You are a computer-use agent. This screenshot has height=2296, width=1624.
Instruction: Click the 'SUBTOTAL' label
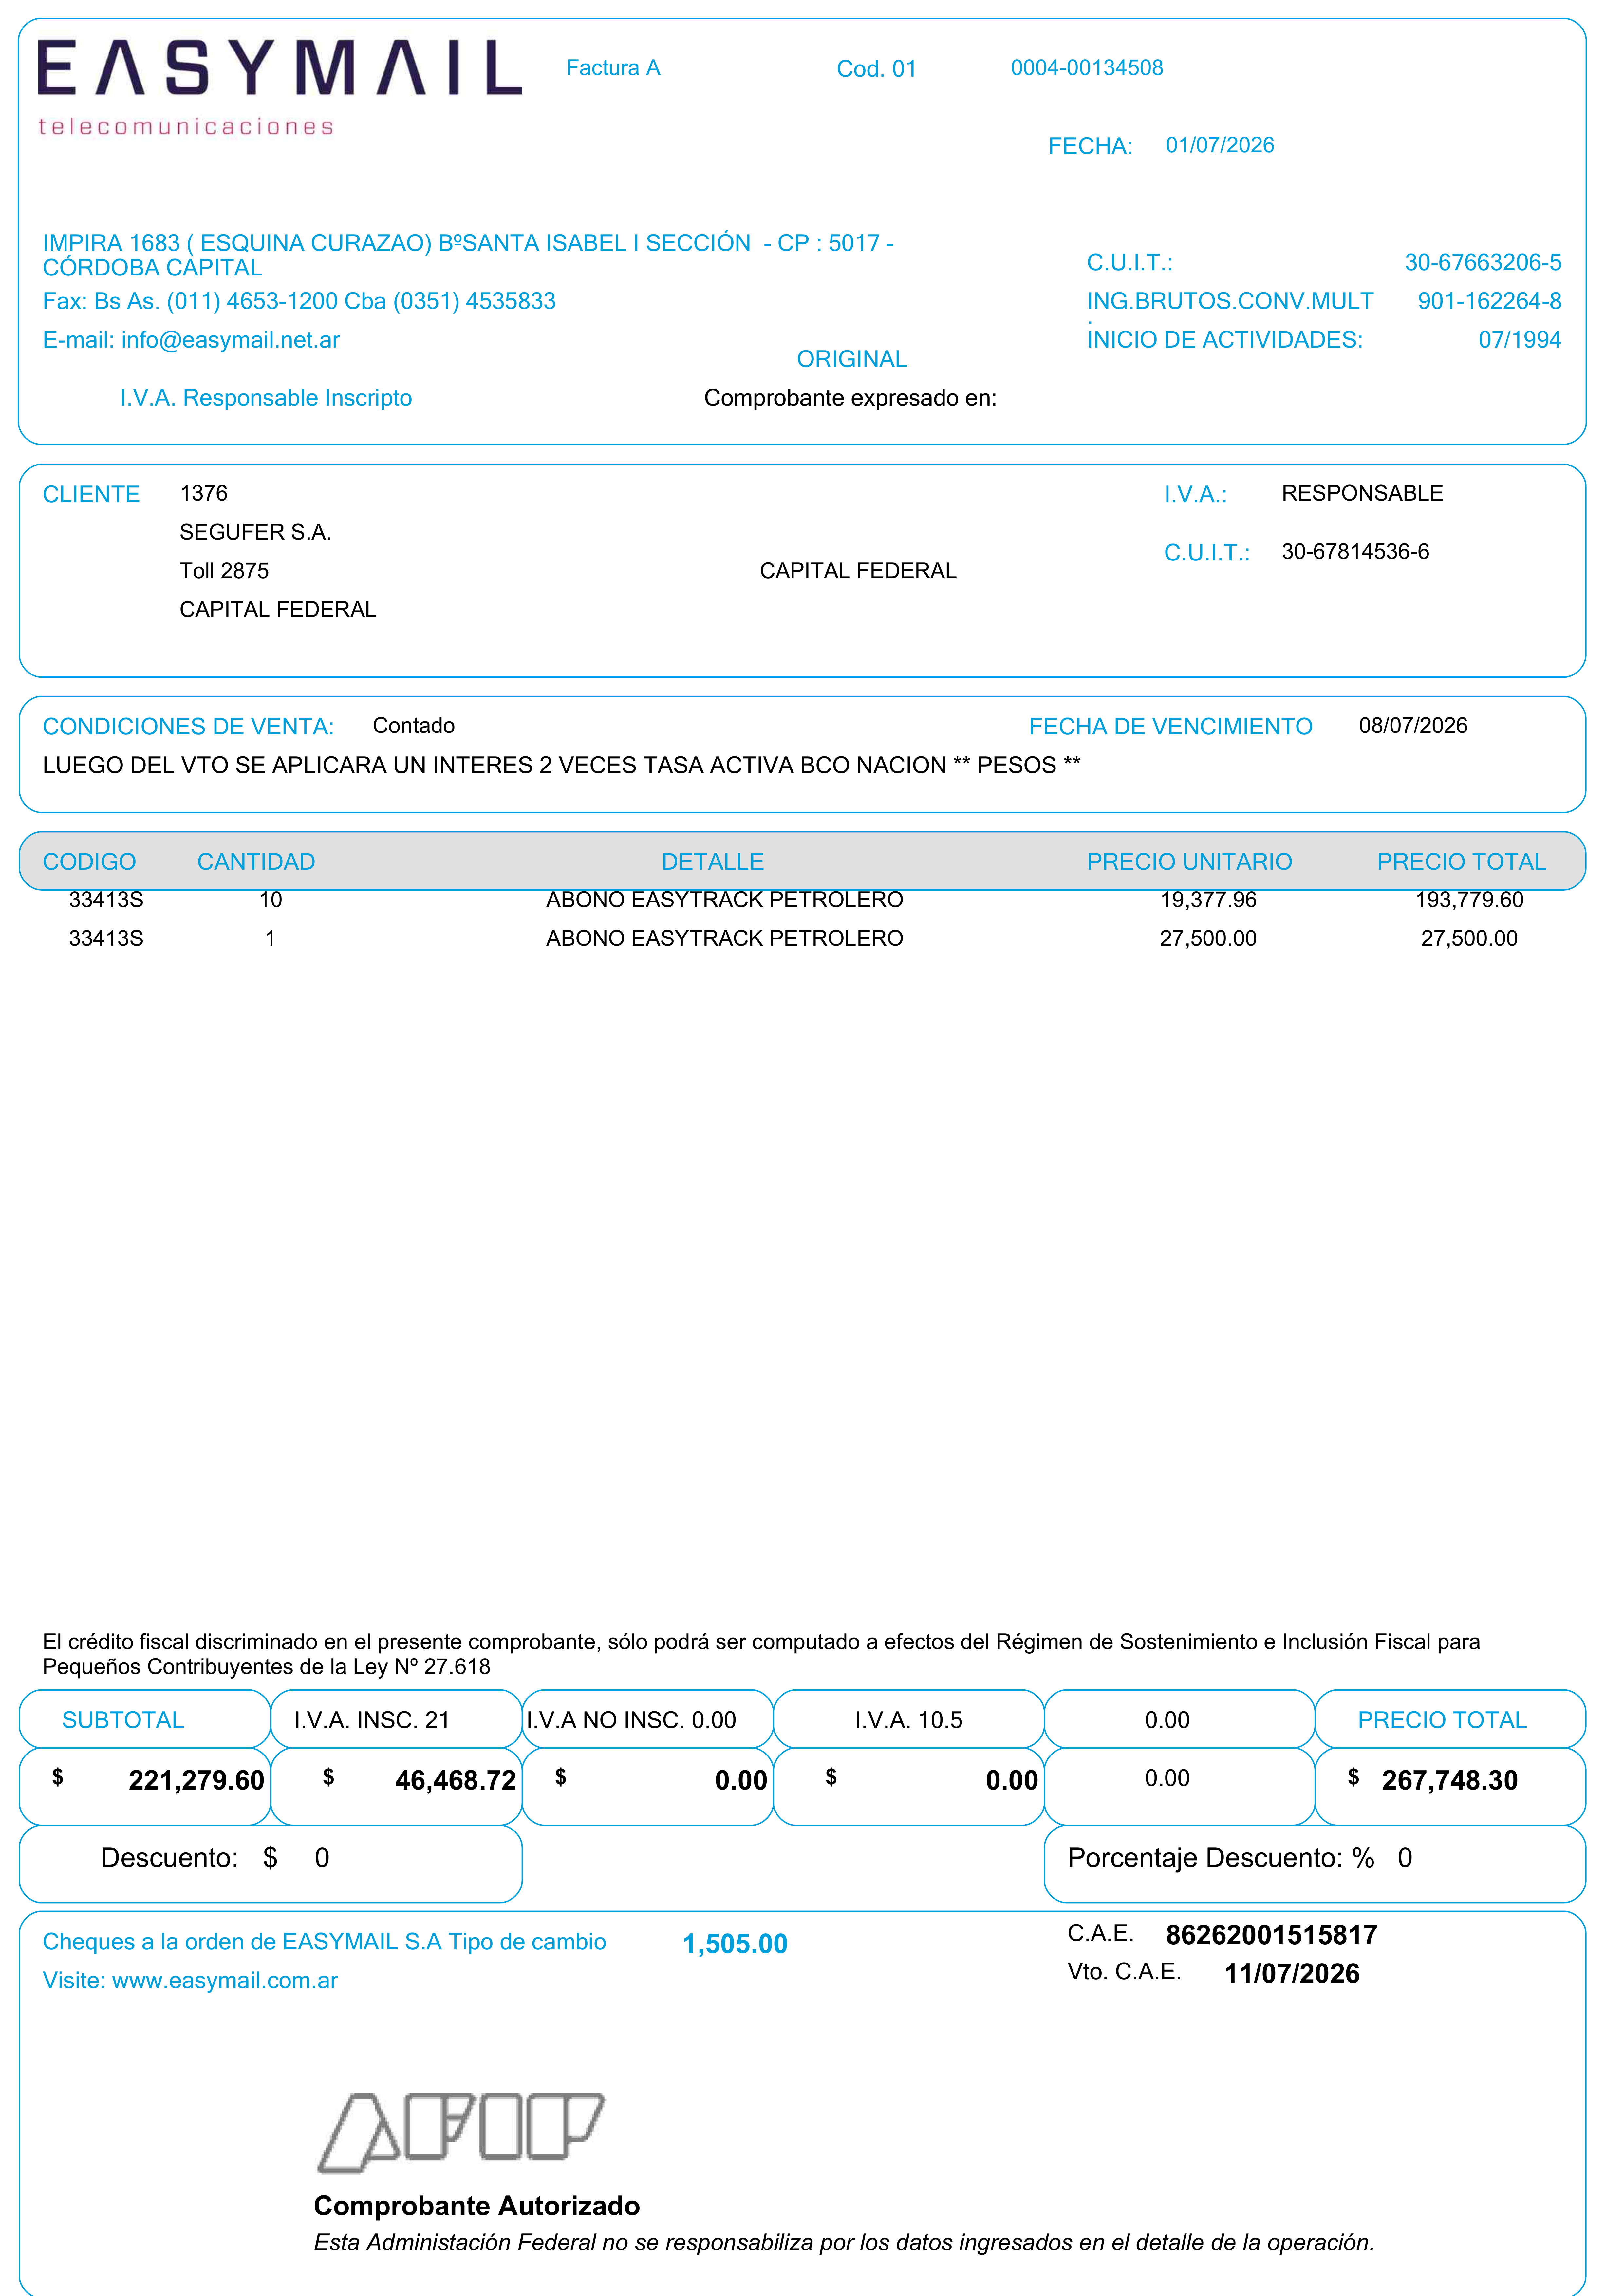click(x=123, y=1720)
